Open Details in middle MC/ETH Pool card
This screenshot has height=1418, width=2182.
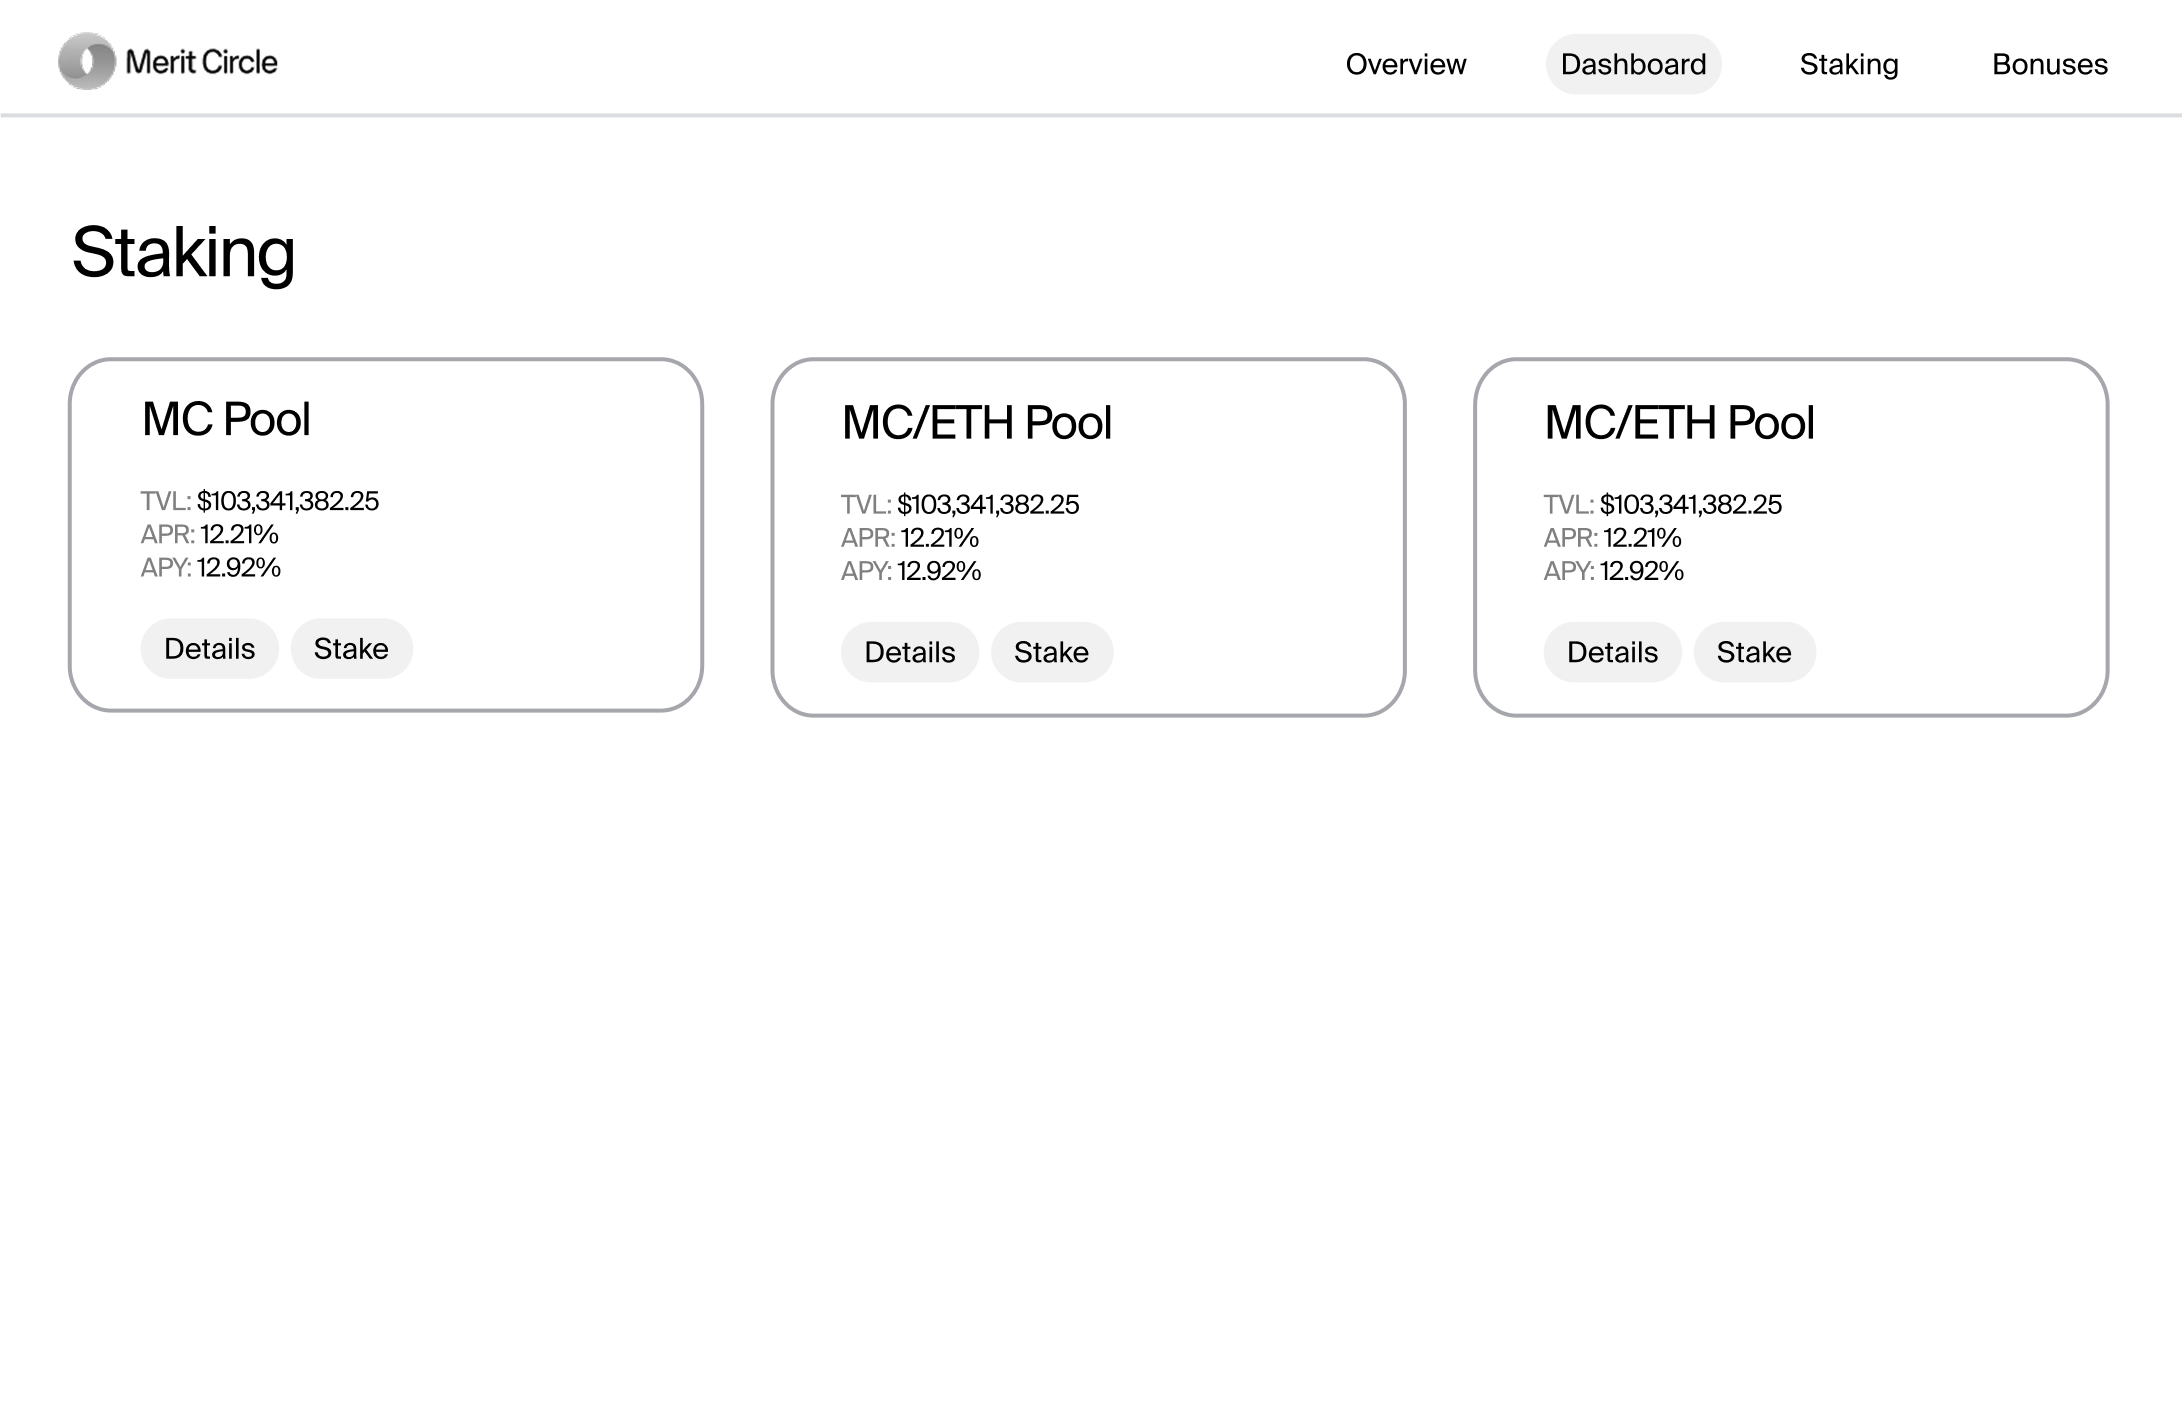[909, 652]
